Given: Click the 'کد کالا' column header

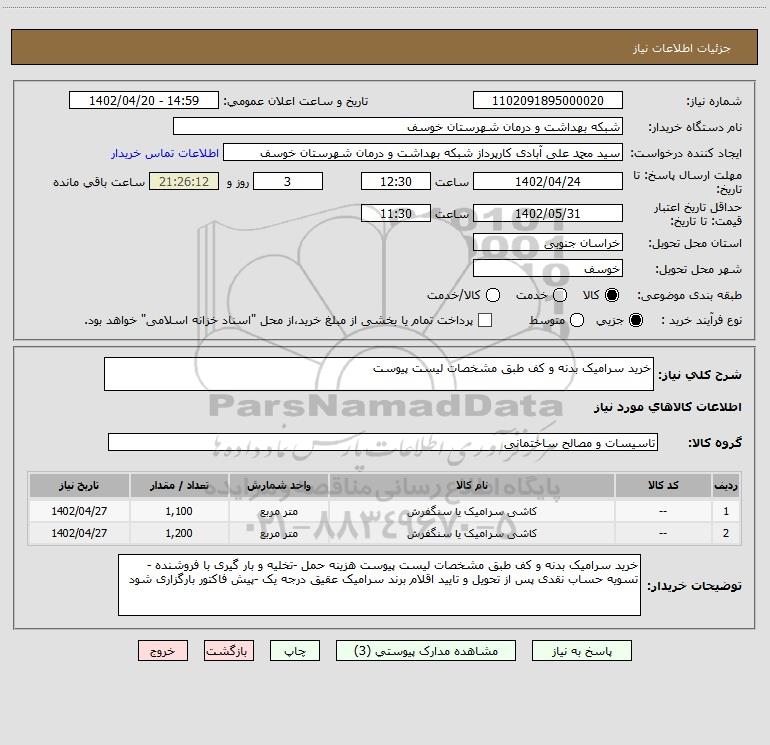Looking at the screenshot, I should click(663, 485).
